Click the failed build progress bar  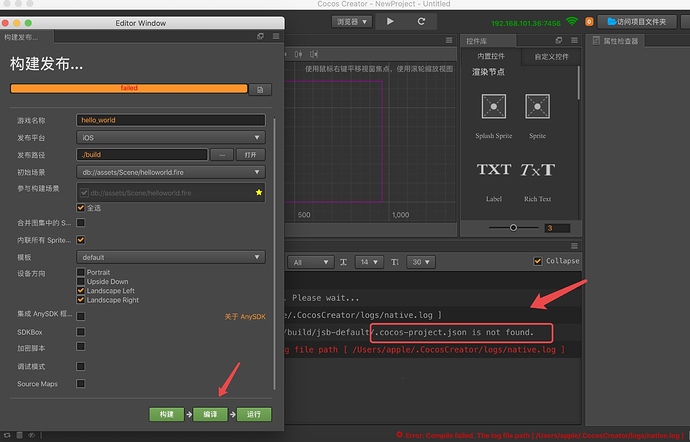click(129, 88)
